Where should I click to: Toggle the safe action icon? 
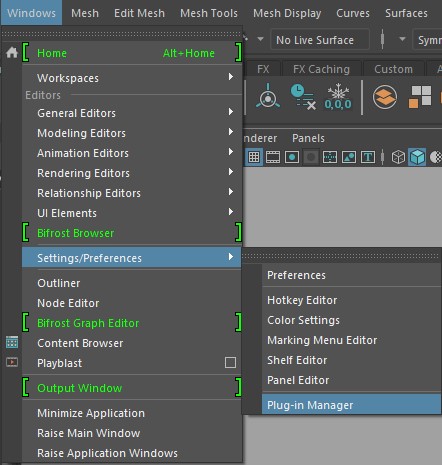[349, 157]
